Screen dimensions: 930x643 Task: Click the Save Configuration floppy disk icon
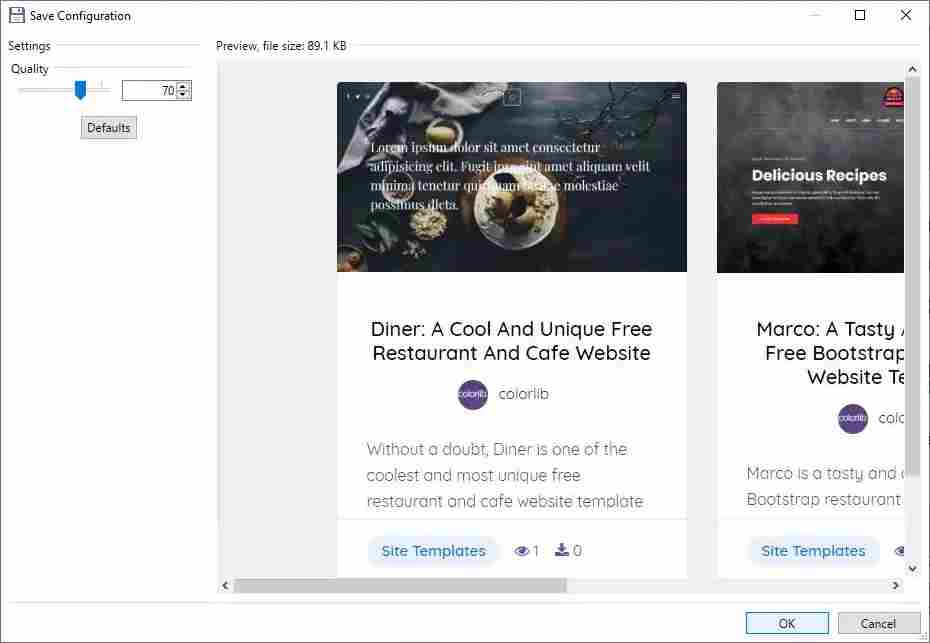point(16,15)
